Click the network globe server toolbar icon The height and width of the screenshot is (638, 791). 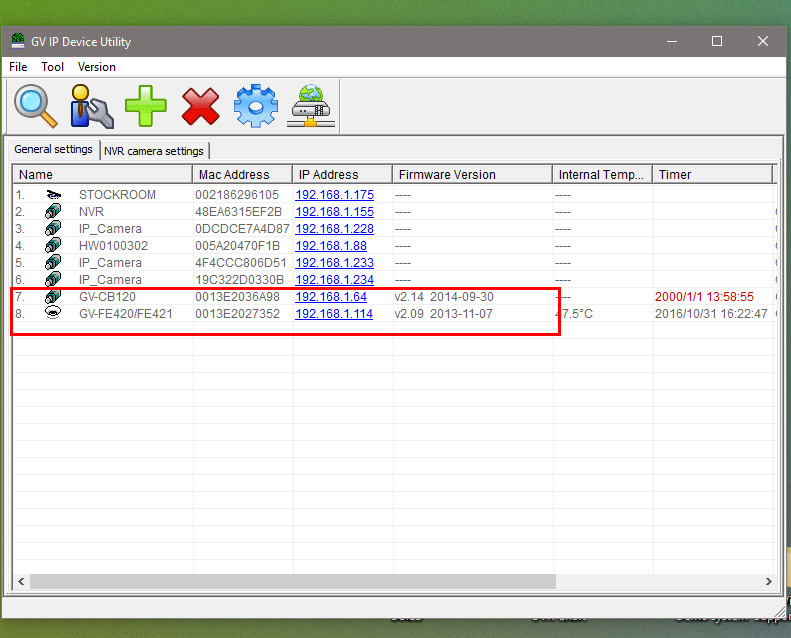311,106
